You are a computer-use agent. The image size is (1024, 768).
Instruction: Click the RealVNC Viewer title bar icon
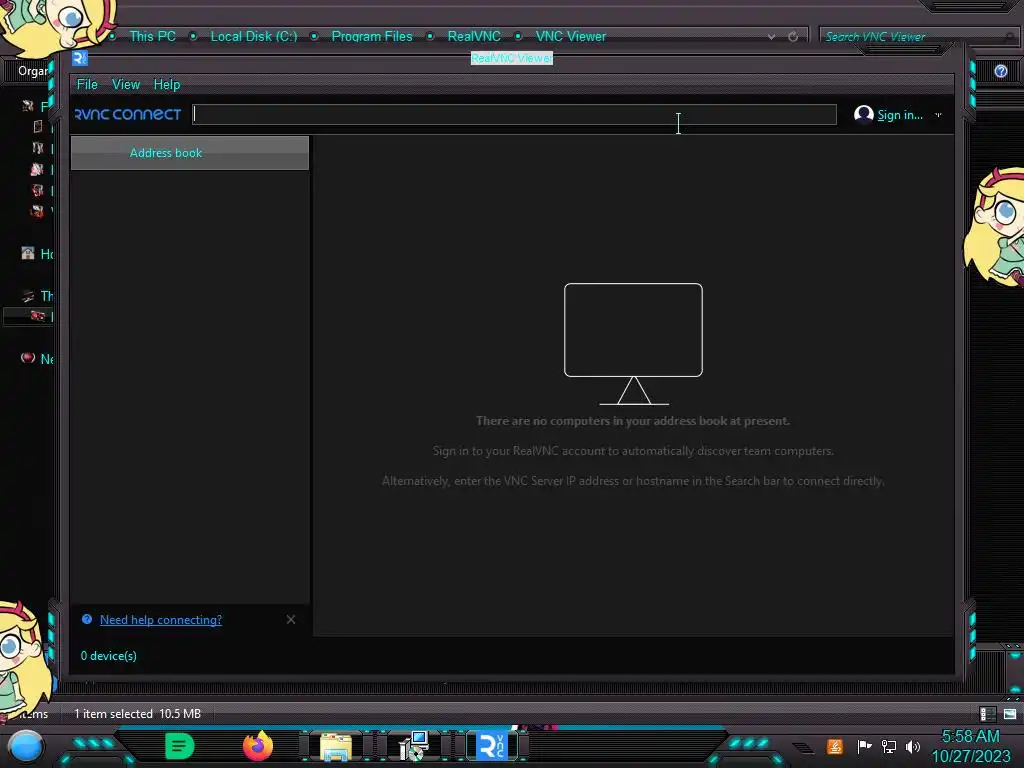click(x=80, y=58)
